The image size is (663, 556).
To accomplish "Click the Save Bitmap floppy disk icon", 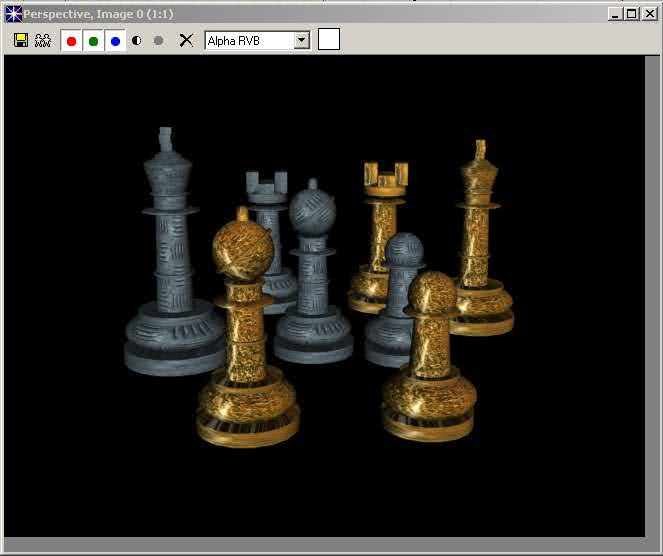I will pyautogui.click(x=21, y=40).
